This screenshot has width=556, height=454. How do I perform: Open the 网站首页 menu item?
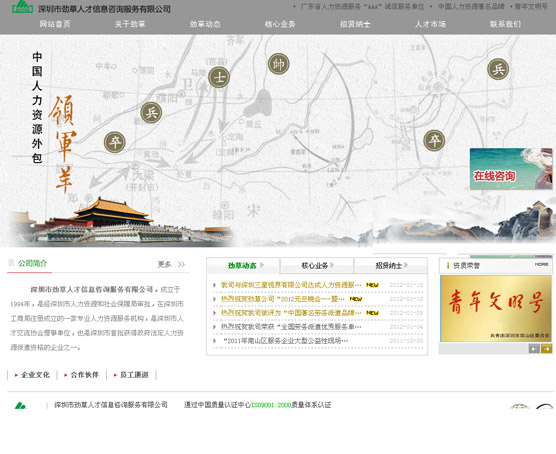(55, 24)
